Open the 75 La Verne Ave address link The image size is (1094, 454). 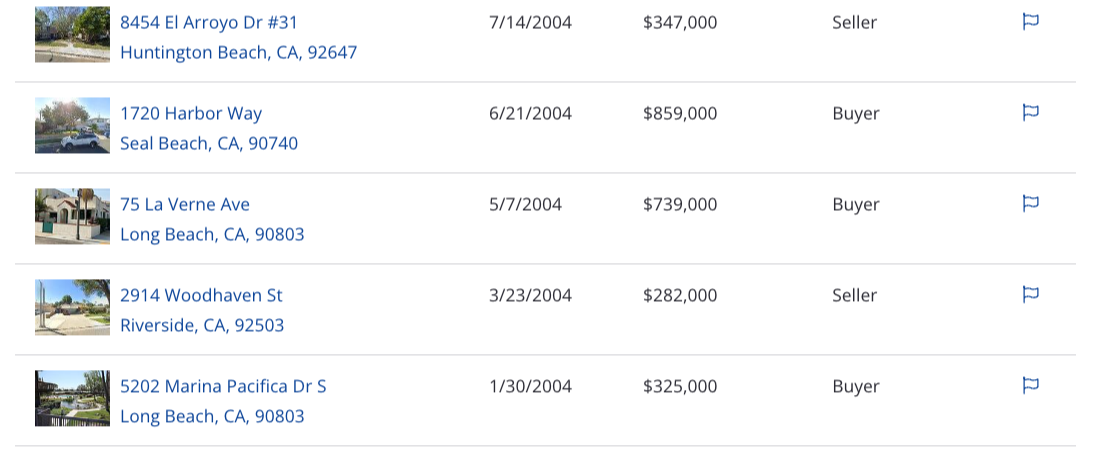point(185,204)
